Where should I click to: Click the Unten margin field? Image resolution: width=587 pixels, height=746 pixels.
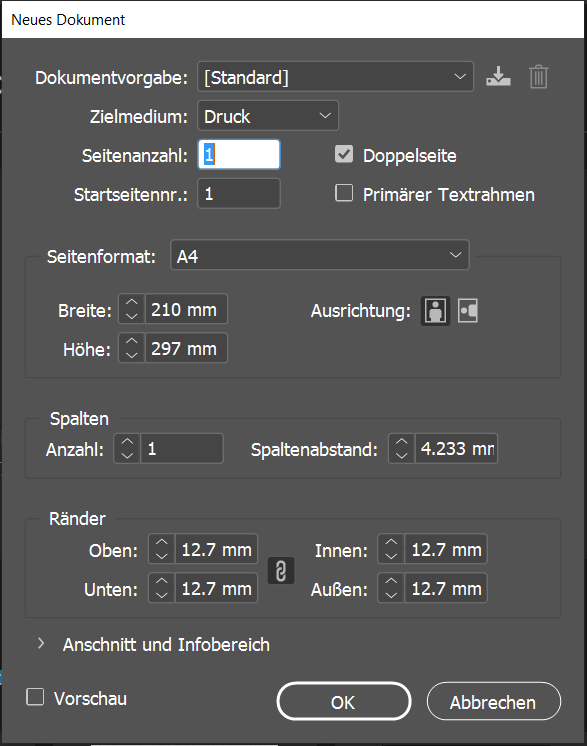coord(216,589)
